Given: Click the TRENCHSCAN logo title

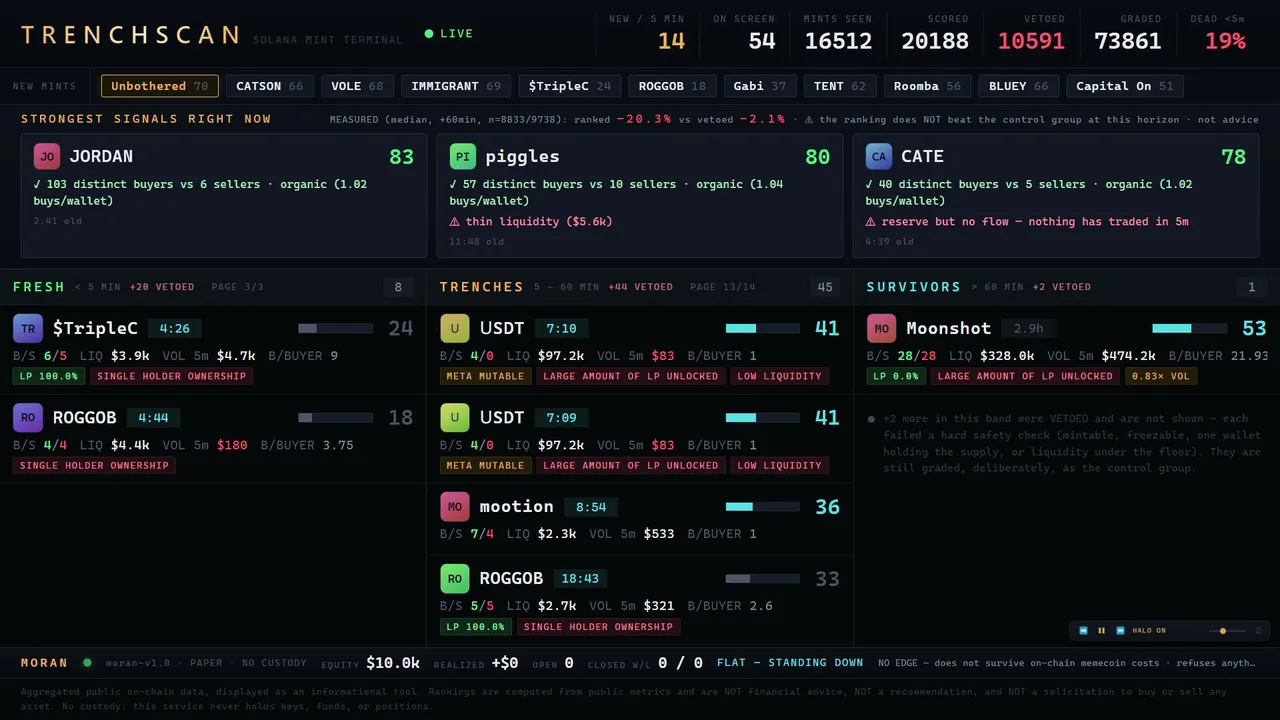Looking at the screenshot, I should coord(130,35).
